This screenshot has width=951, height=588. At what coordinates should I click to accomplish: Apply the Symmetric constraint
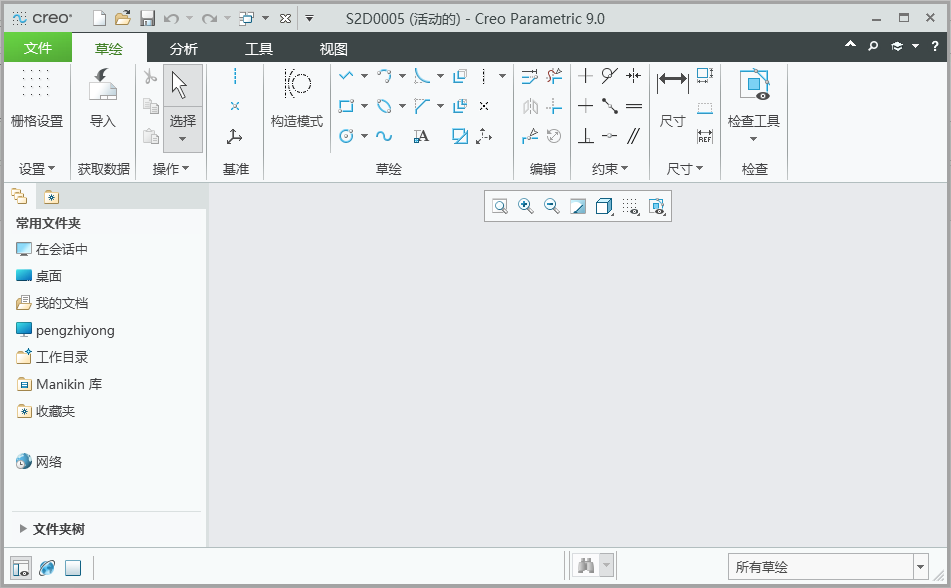tap(634, 76)
